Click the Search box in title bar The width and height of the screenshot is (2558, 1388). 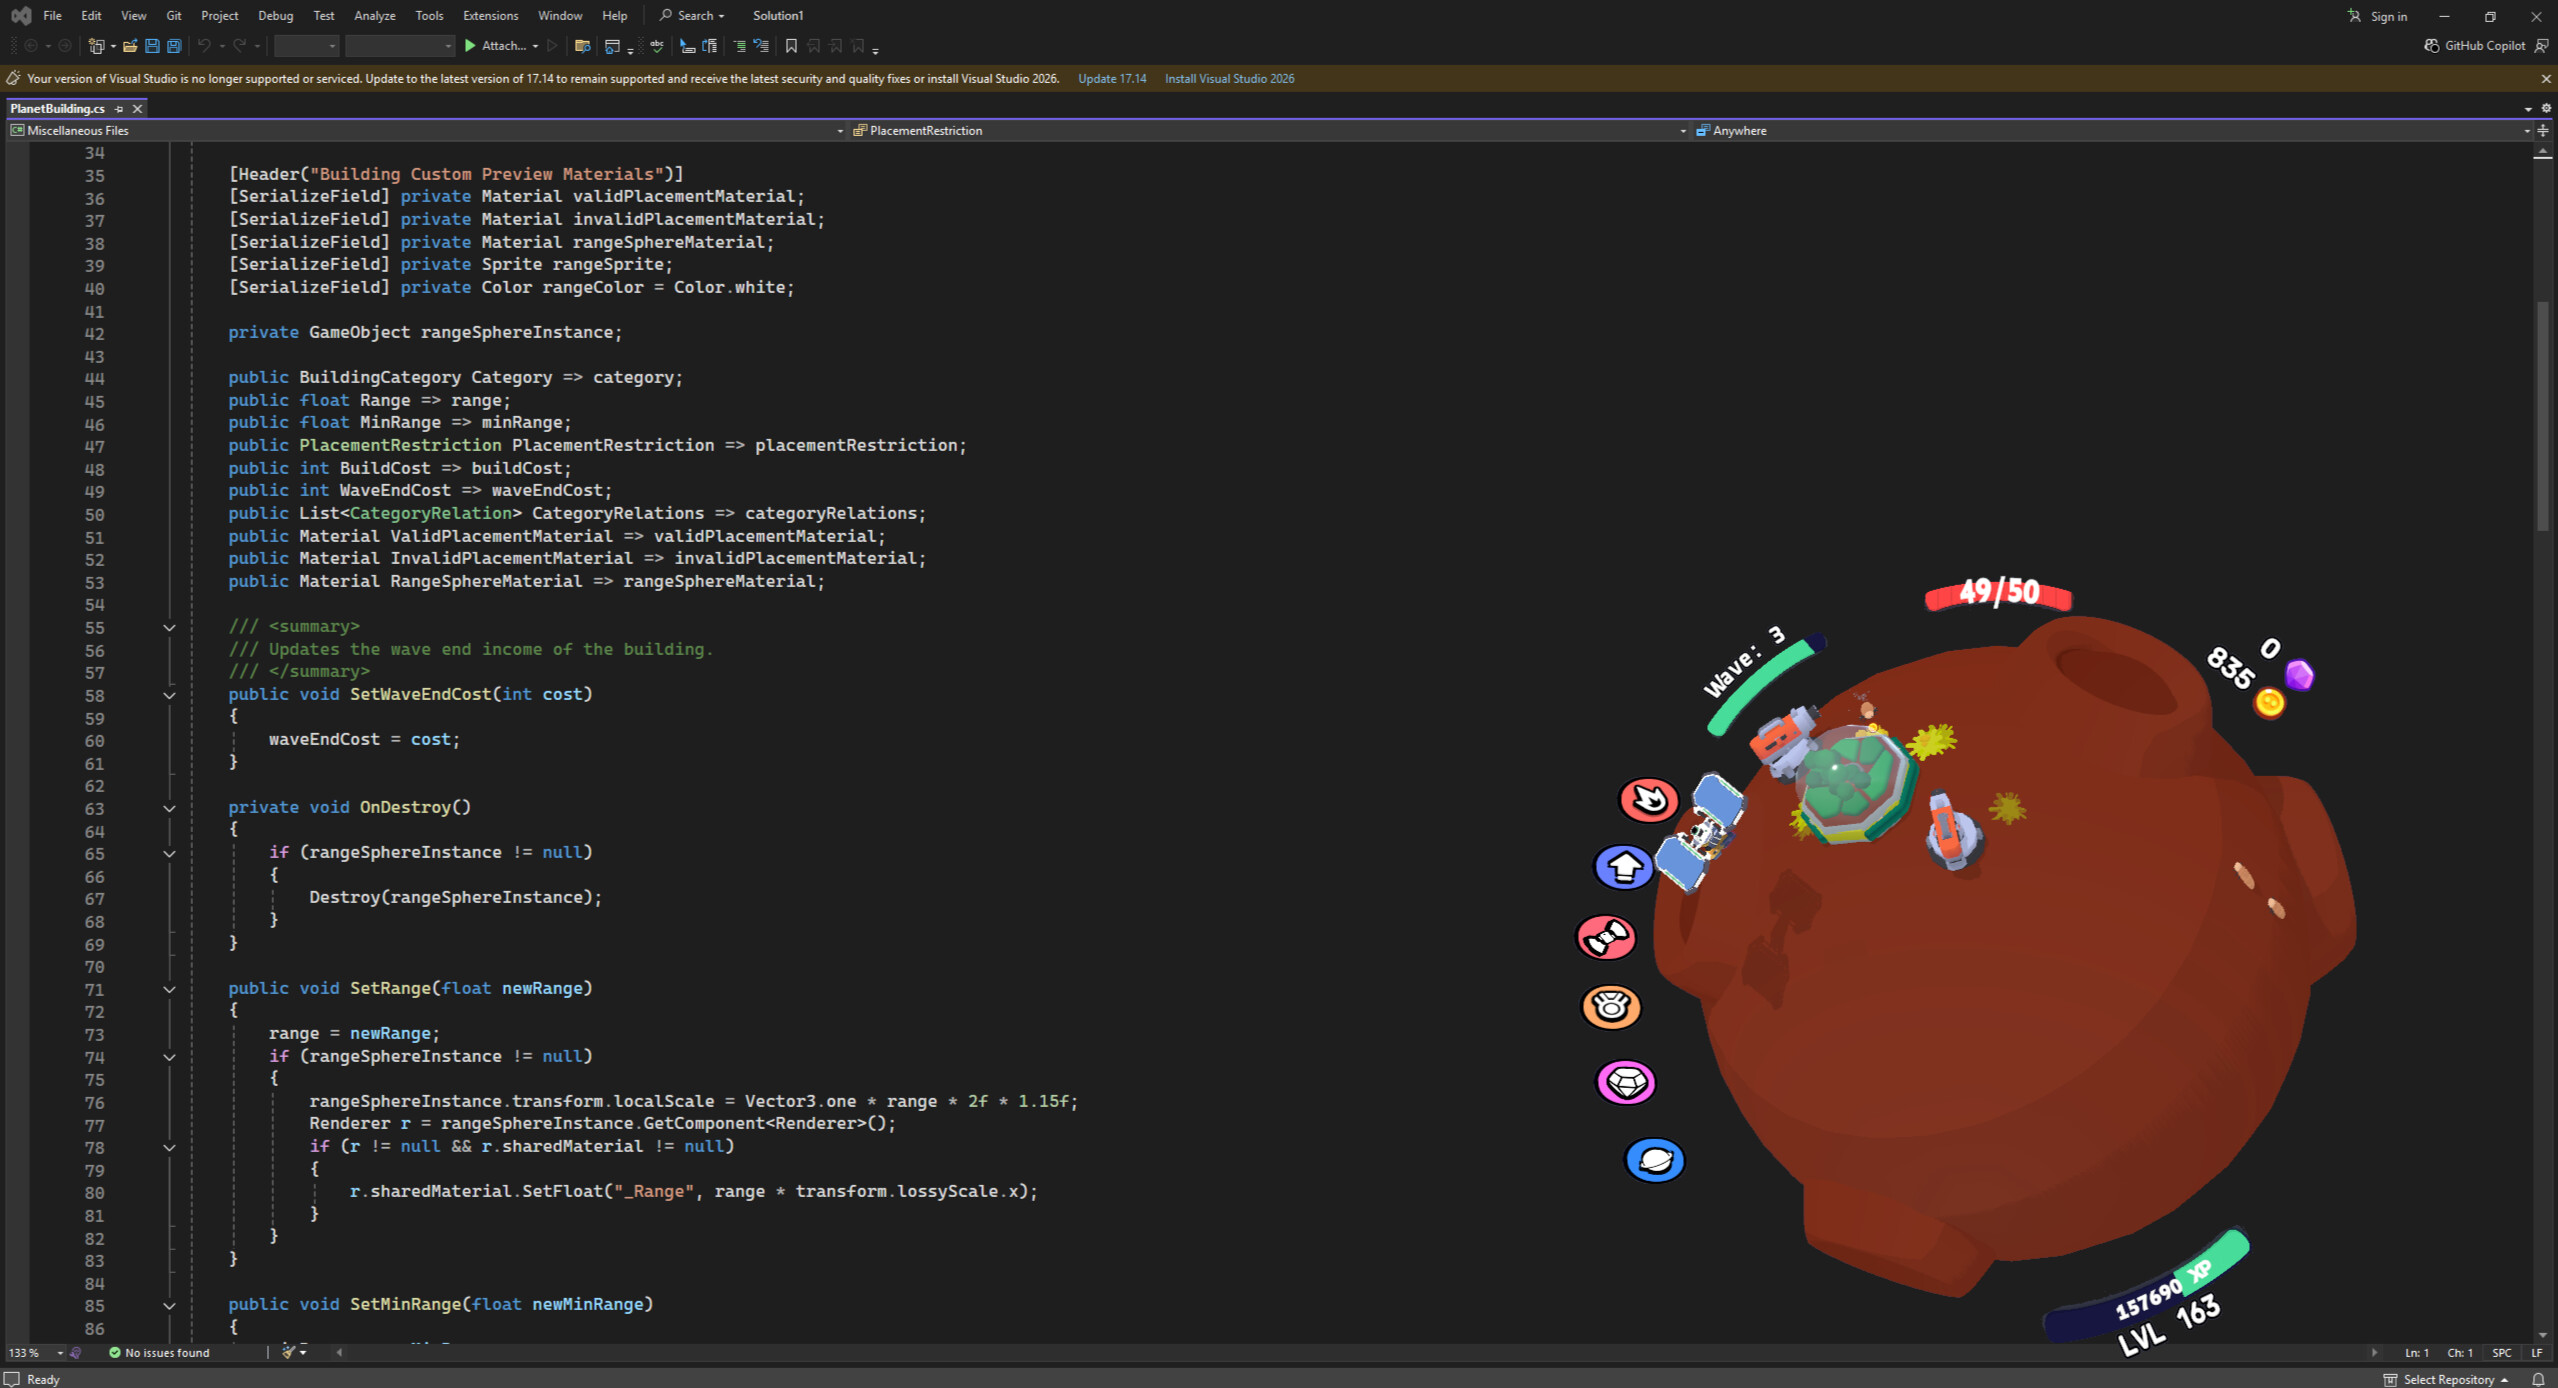692,16
